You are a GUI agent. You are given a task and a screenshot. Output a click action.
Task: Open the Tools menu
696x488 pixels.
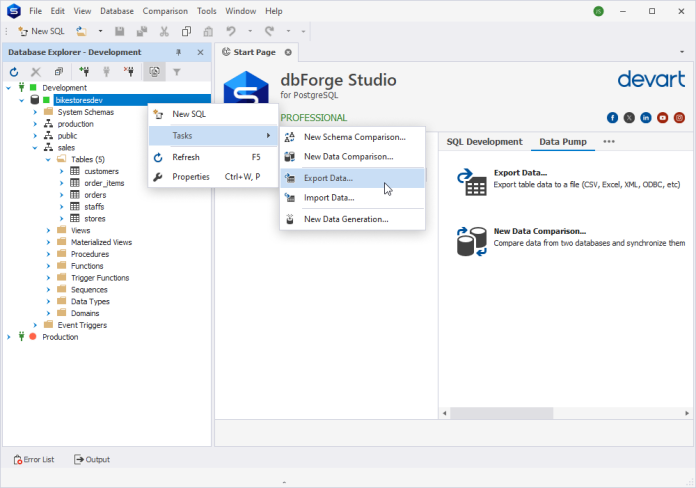coord(206,11)
